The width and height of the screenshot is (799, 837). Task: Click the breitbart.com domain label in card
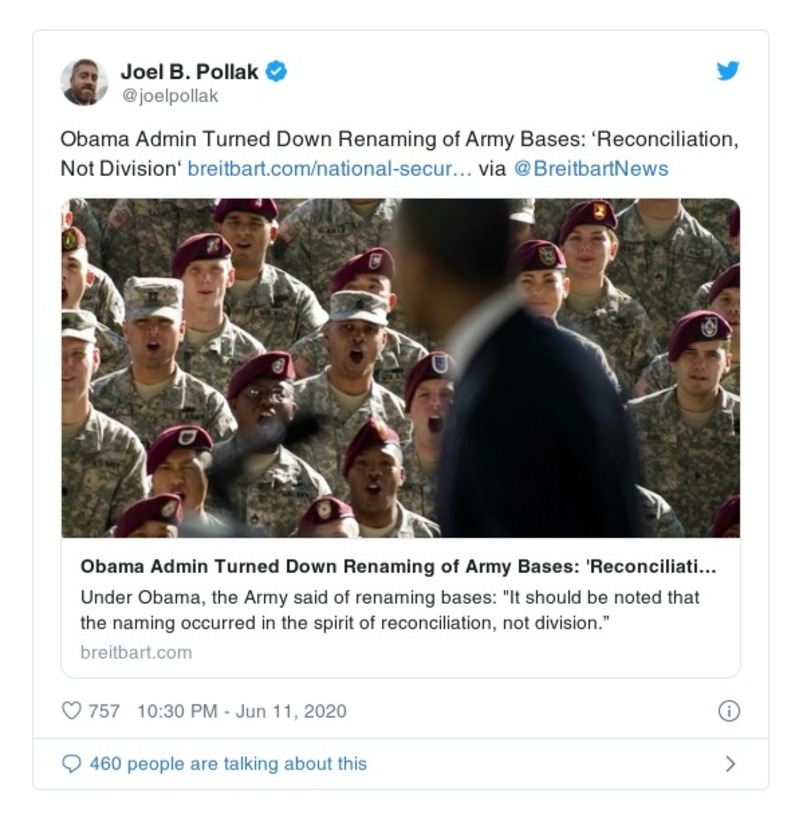coord(135,652)
